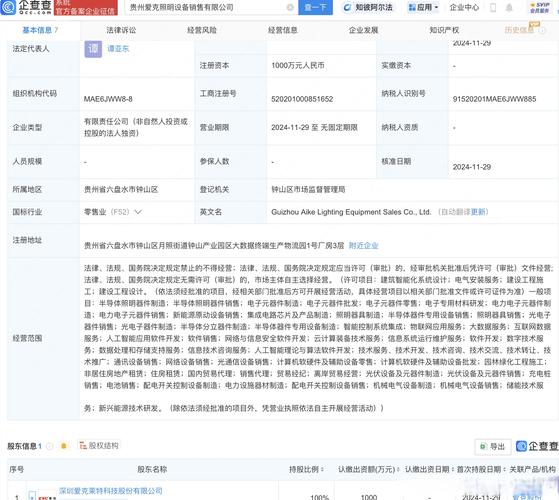Click 附近企业 link after address
This screenshot has width=559, height=500.
point(363,246)
